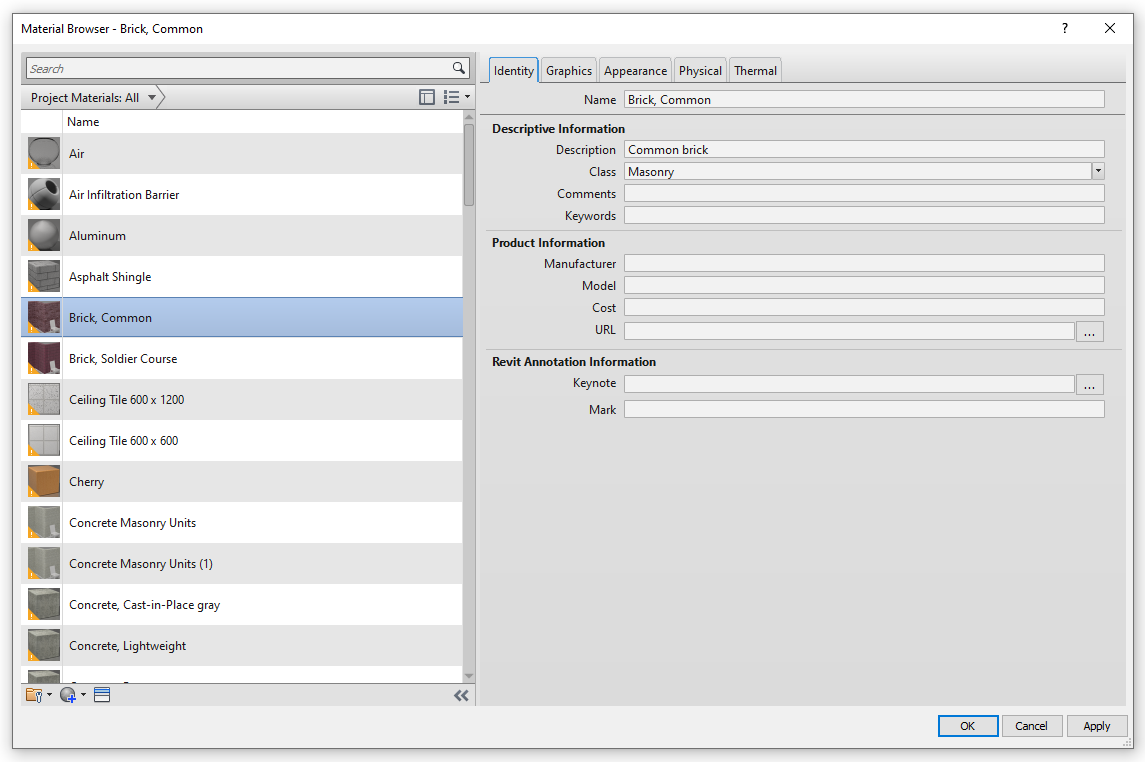Click the search magnifier icon
Viewport: 1145px width, 762px height.
[x=459, y=67]
